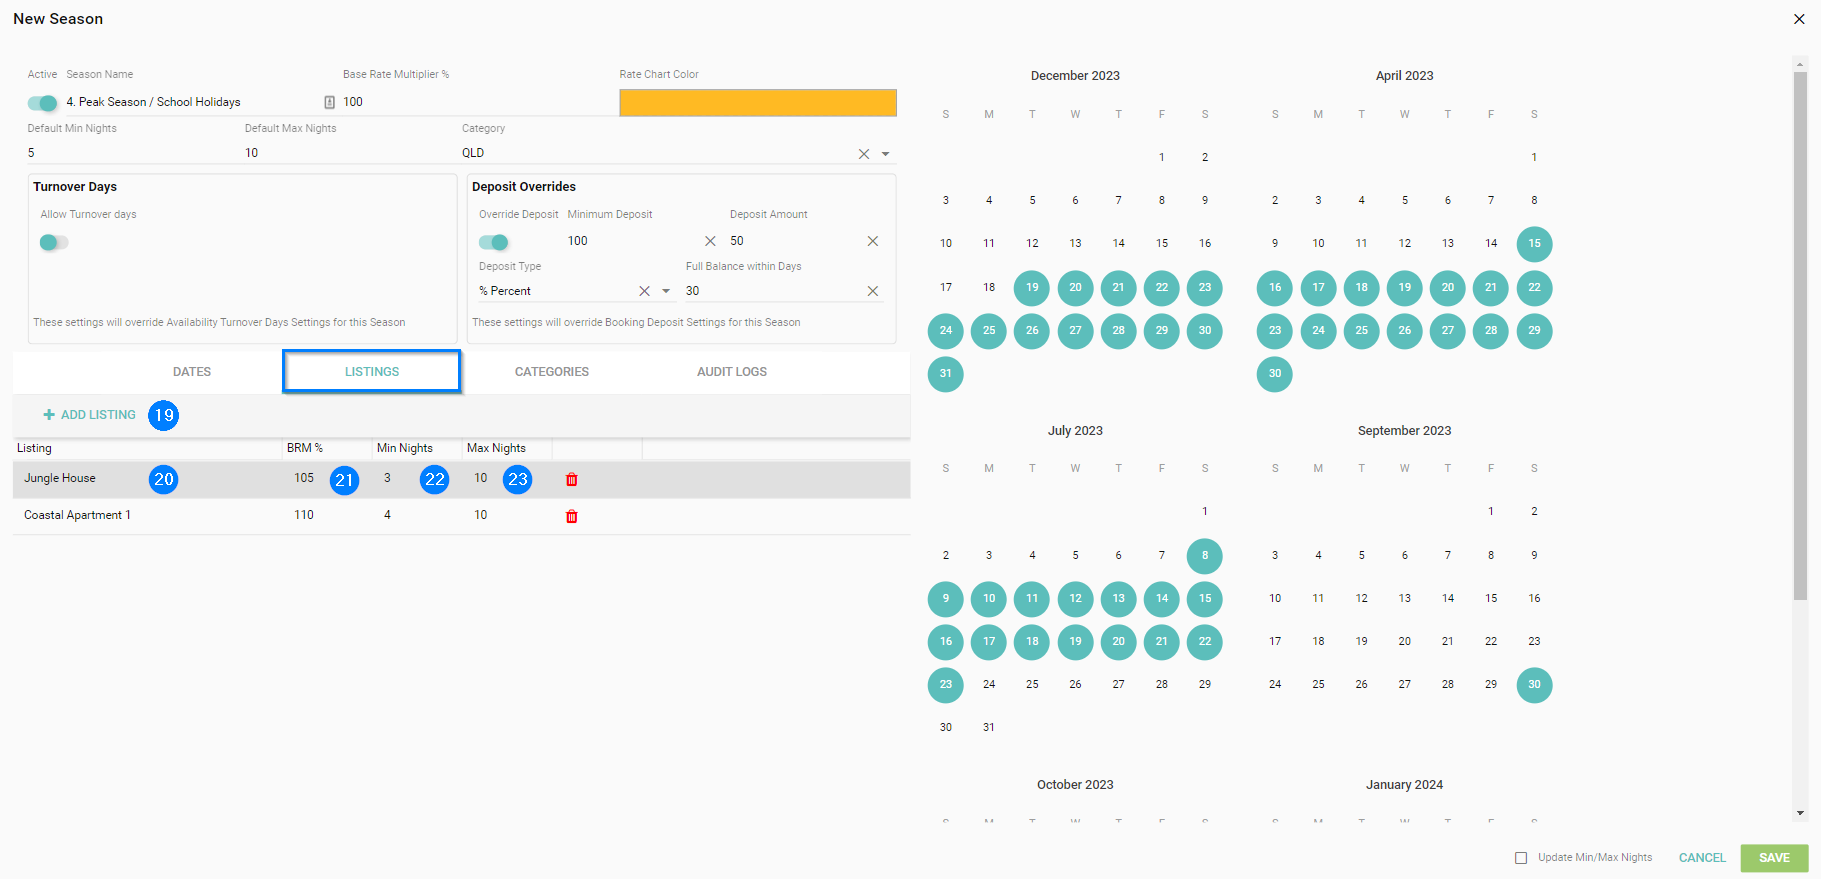Screen dimensions: 1821x879
Task: Select December 25 on the 2023 calendar
Action: (988, 331)
